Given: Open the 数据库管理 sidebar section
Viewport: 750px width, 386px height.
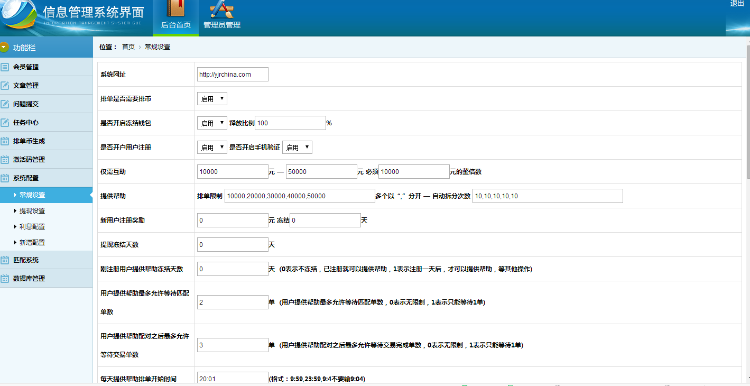Looking at the screenshot, I should pyautogui.click(x=46, y=278).
